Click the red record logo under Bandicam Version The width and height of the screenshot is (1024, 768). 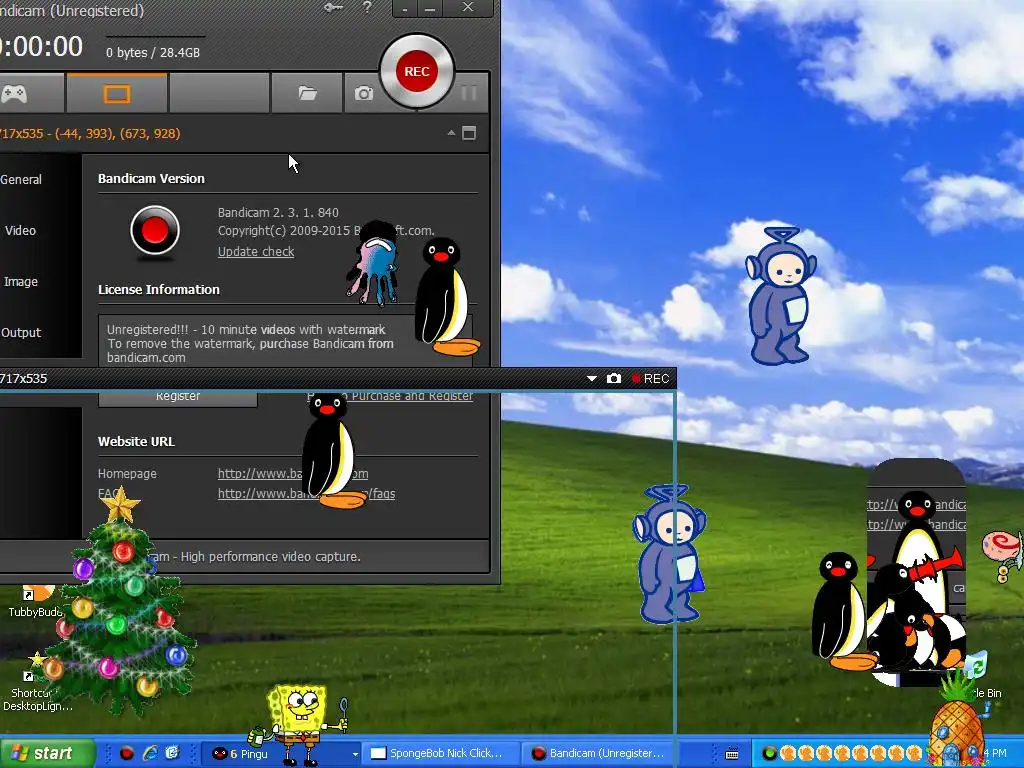155,231
